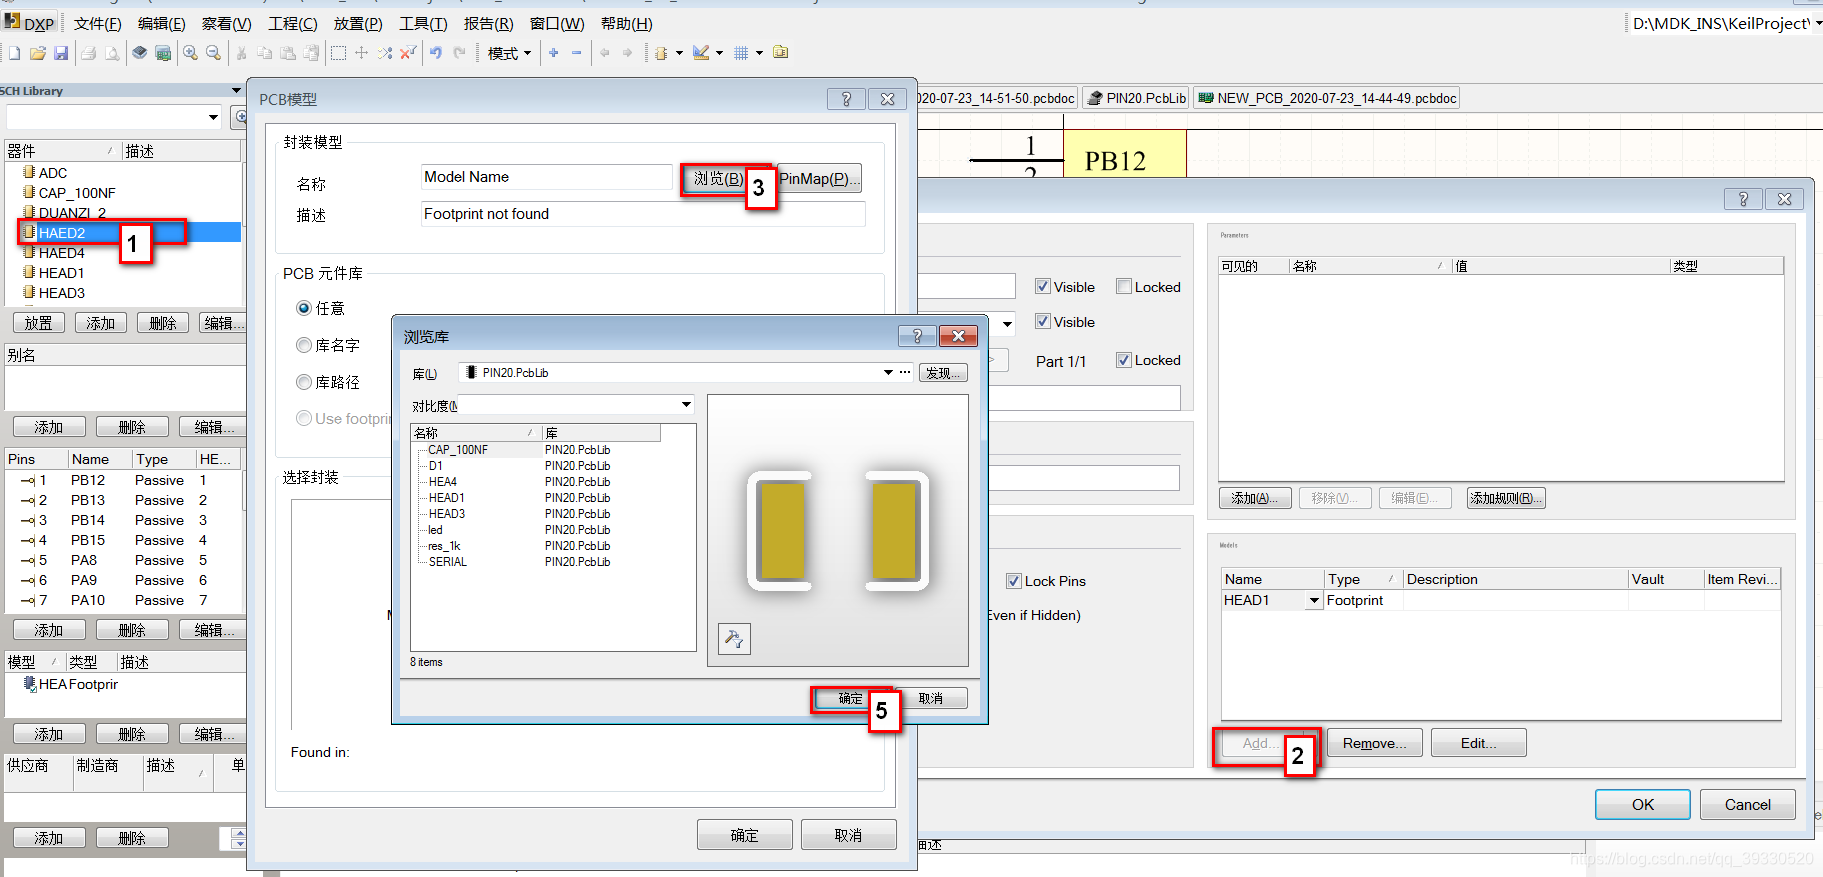Switch to the PIN20.PcbLib document tab

point(1136,98)
